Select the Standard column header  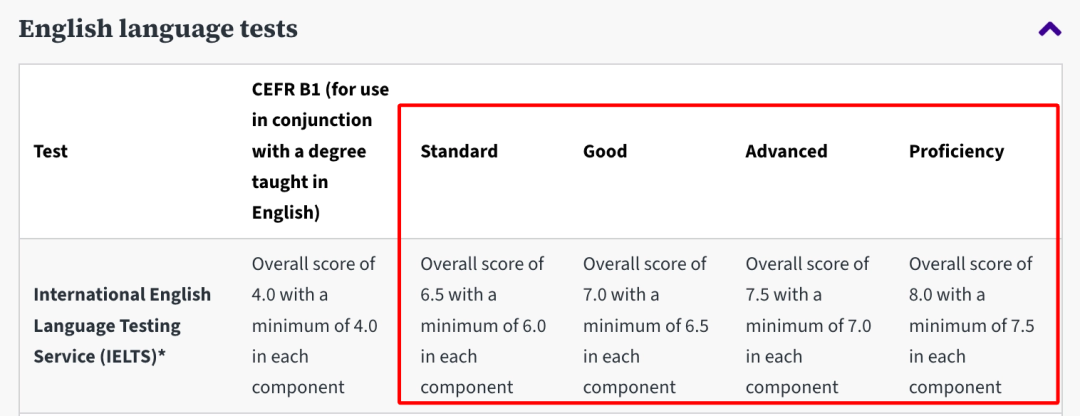coord(459,152)
